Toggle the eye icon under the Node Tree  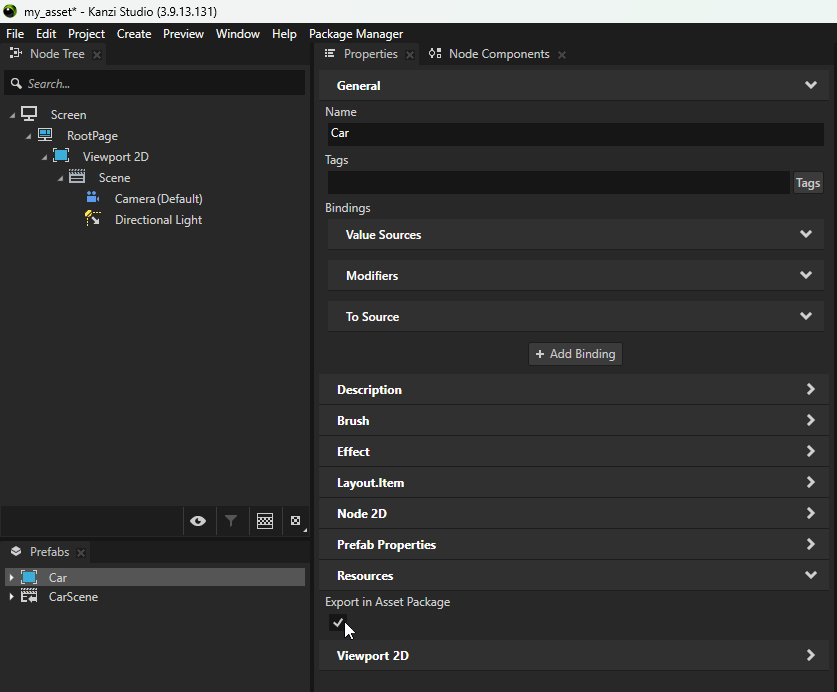[x=197, y=521]
